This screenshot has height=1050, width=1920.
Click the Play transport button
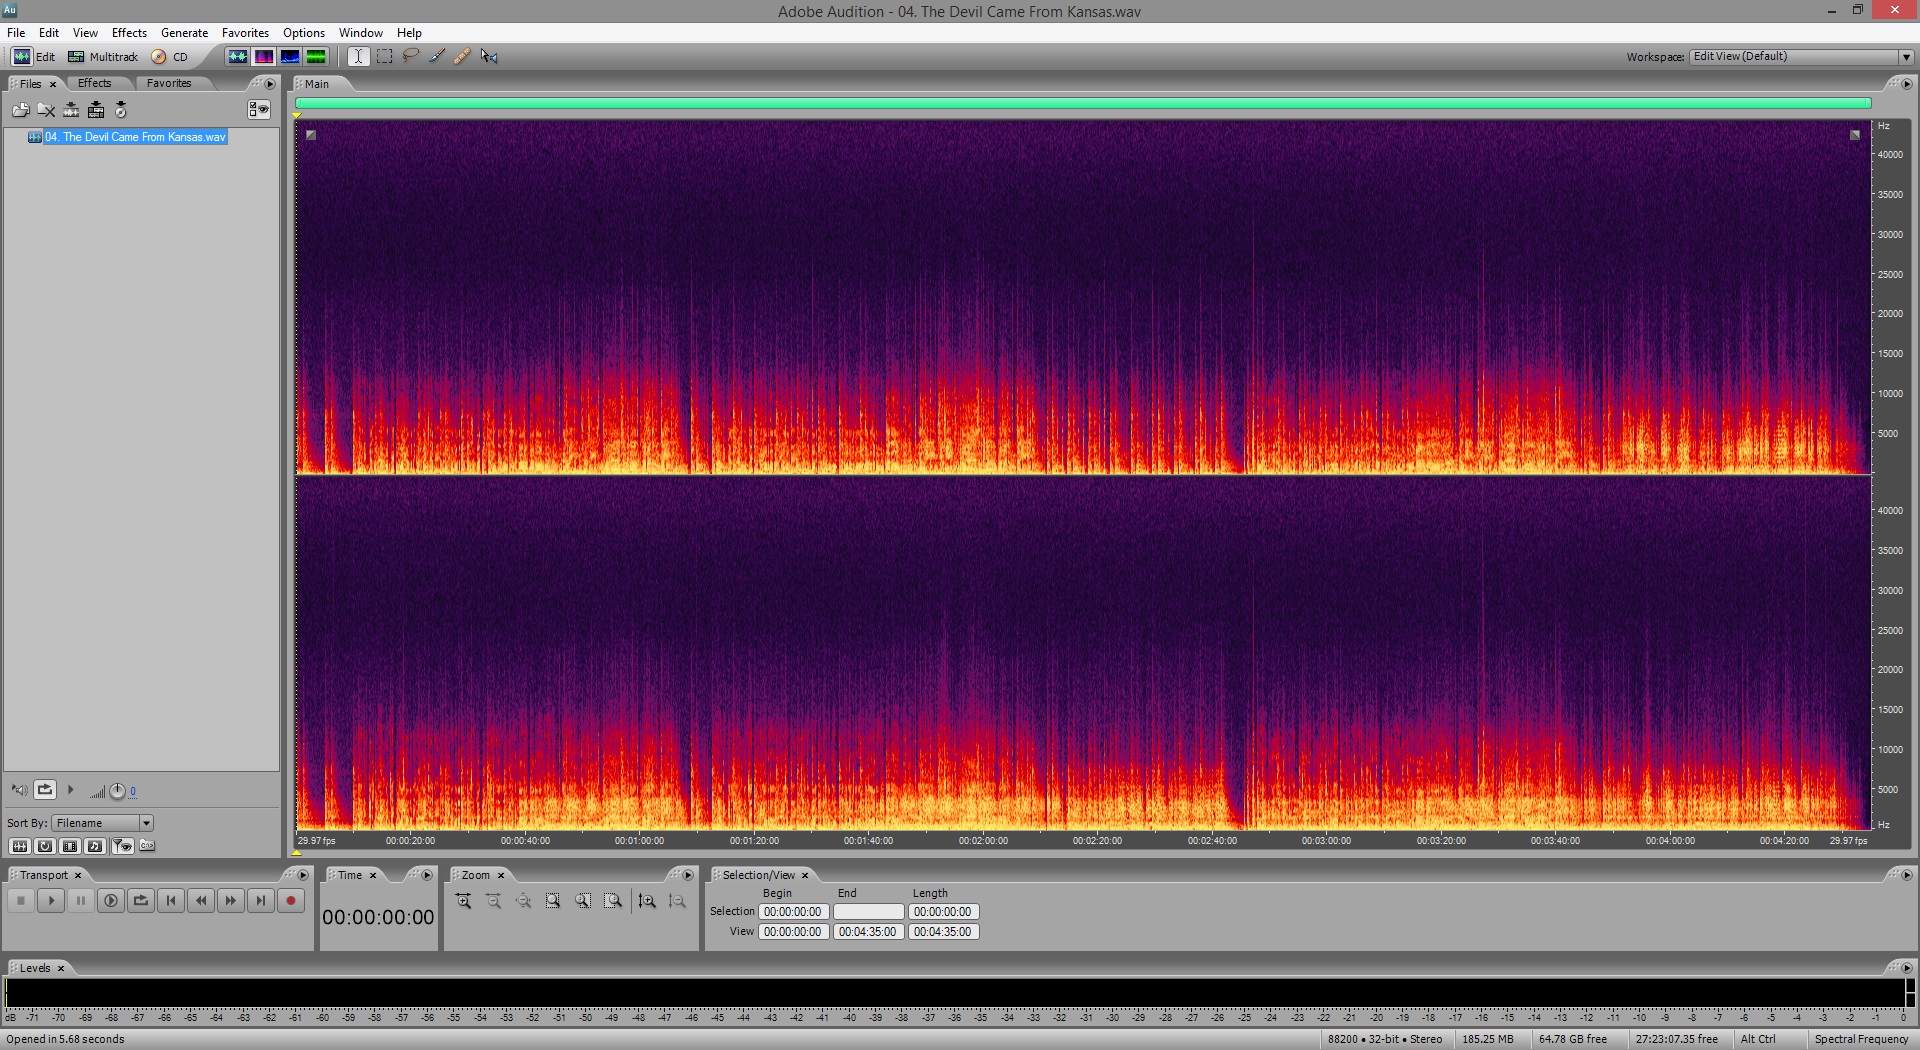[x=51, y=901]
